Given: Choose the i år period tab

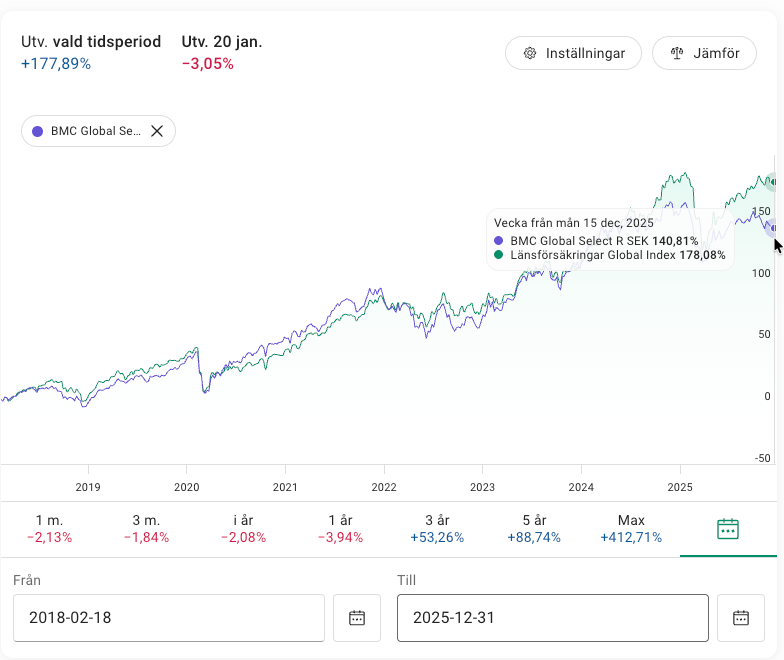Looking at the screenshot, I should click(244, 528).
